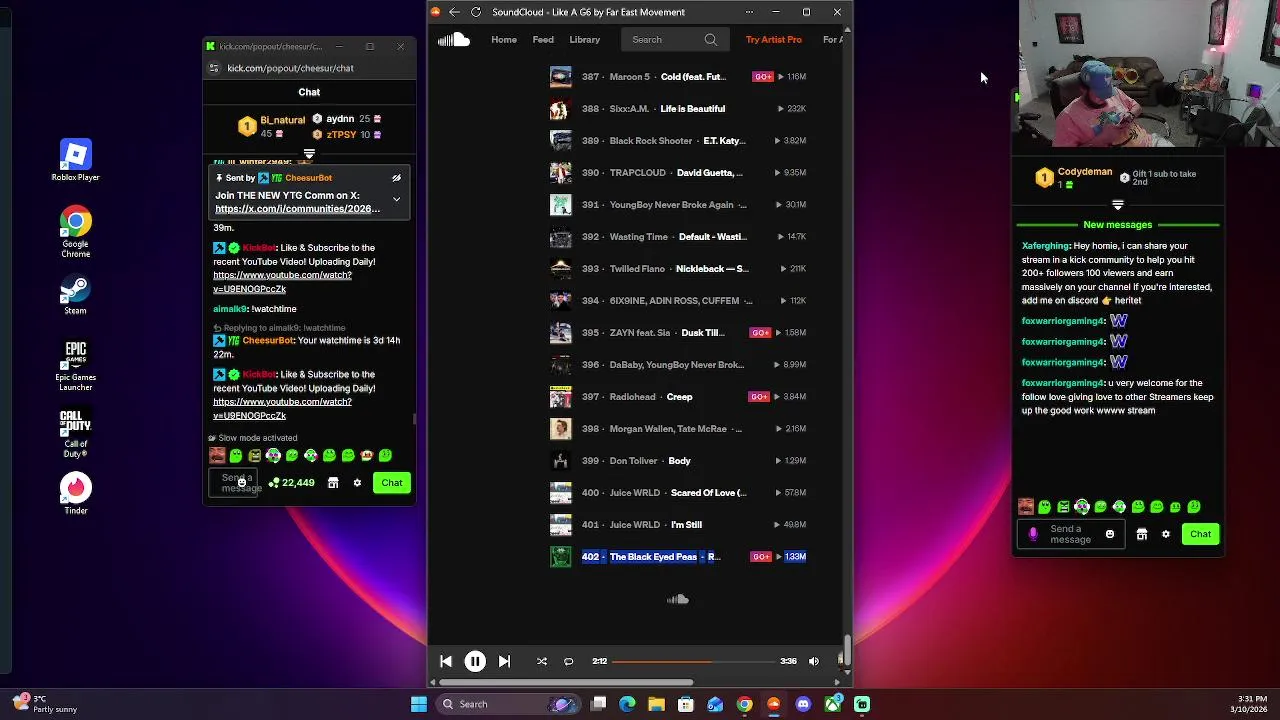The width and height of the screenshot is (1280, 720).
Task: Open first YouTube watch link in cheesur chat
Action: pyautogui.click(x=281, y=282)
